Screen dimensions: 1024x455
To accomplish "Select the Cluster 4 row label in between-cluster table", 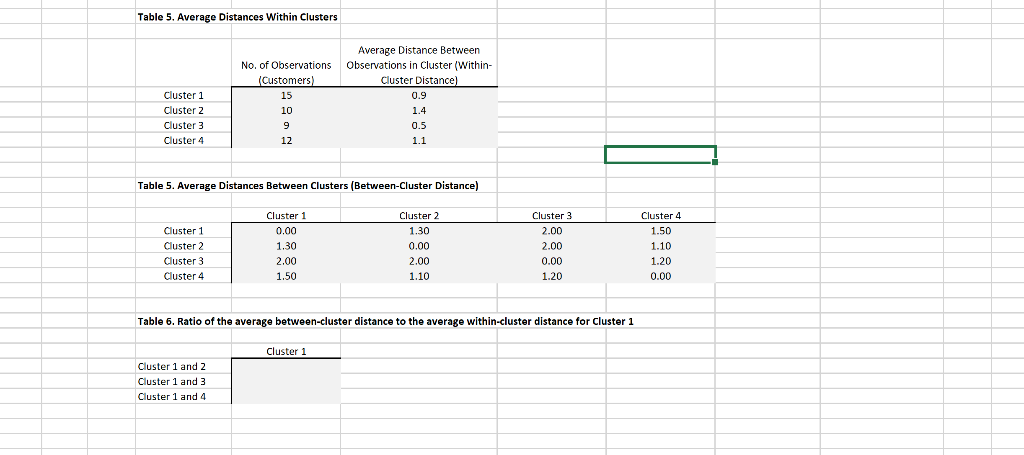I will click(184, 276).
